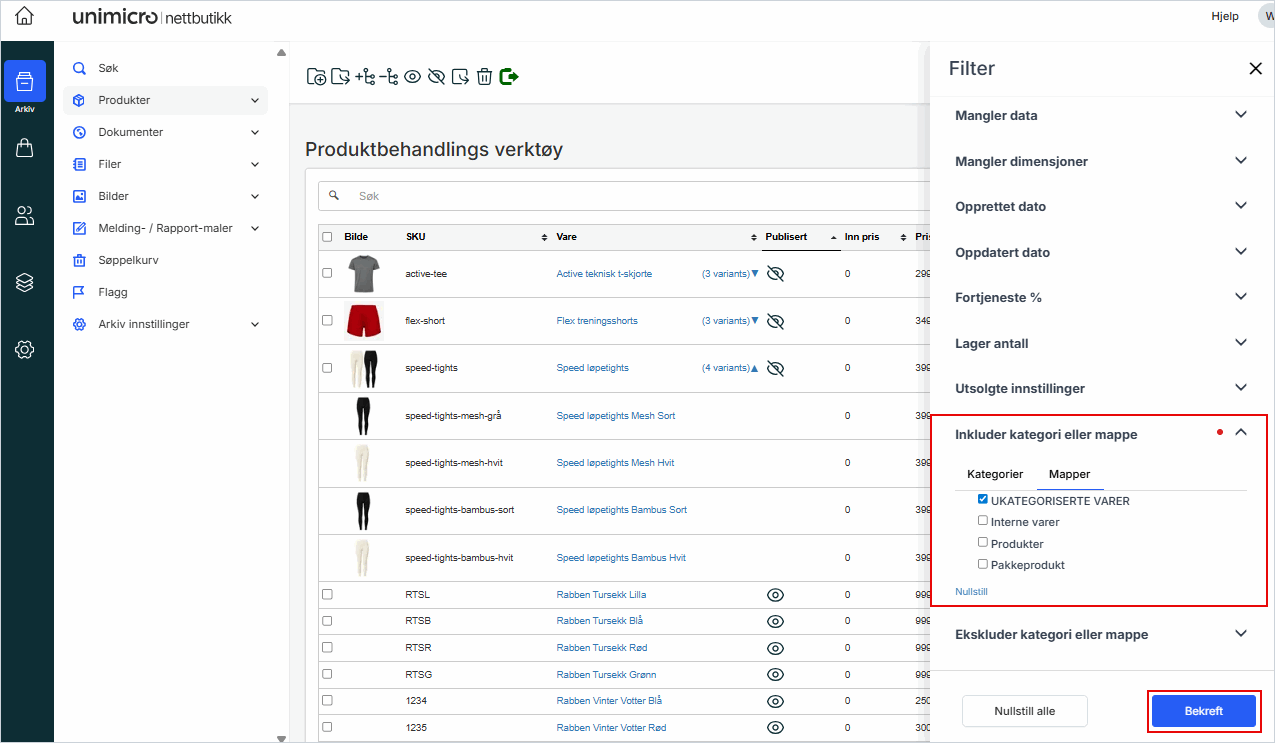This screenshot has width=1275, height=743.
Task: Click the remove category tree icon
Action: 388,77
